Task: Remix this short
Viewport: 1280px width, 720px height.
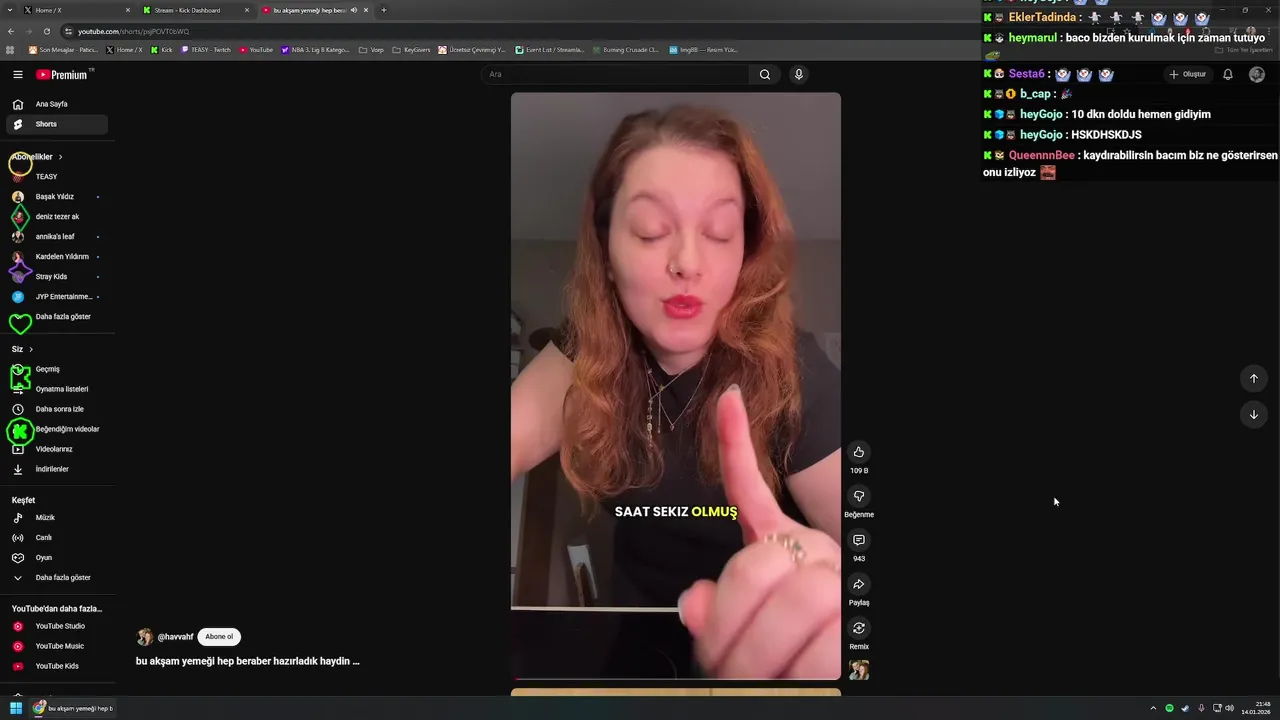Action: pyautogui.click(x=859, y=628)
